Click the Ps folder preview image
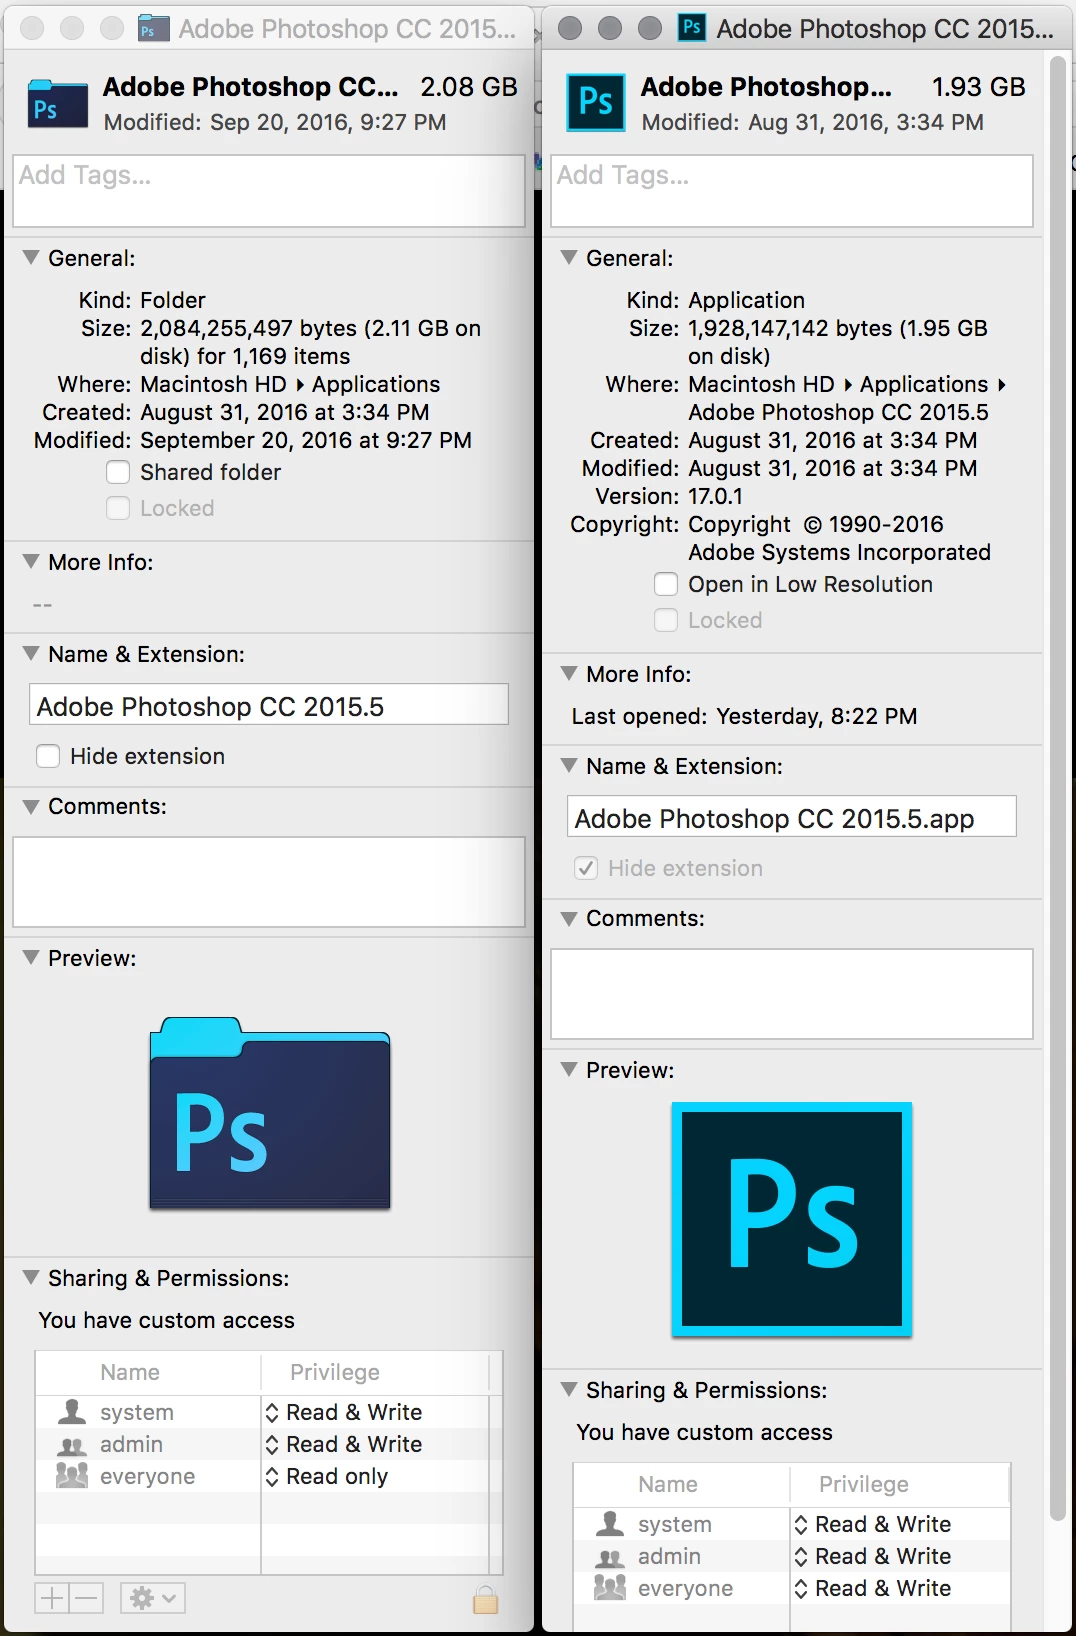The image size is (1076, 1636). [270, 1113]
